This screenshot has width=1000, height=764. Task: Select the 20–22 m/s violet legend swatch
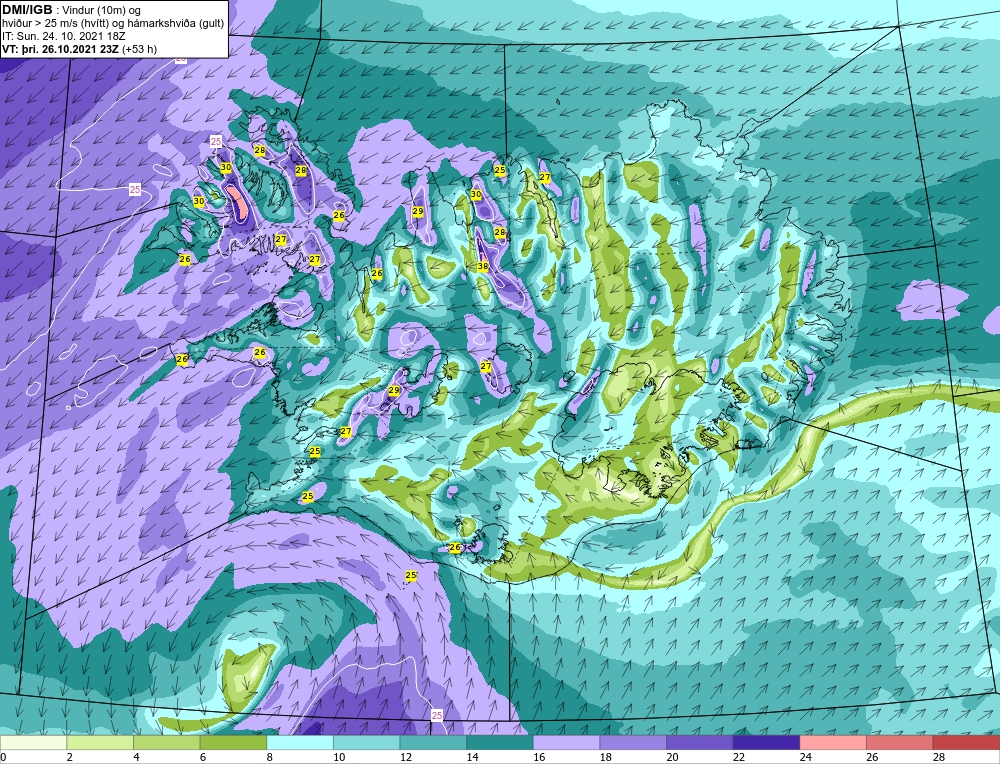point(700,743)
